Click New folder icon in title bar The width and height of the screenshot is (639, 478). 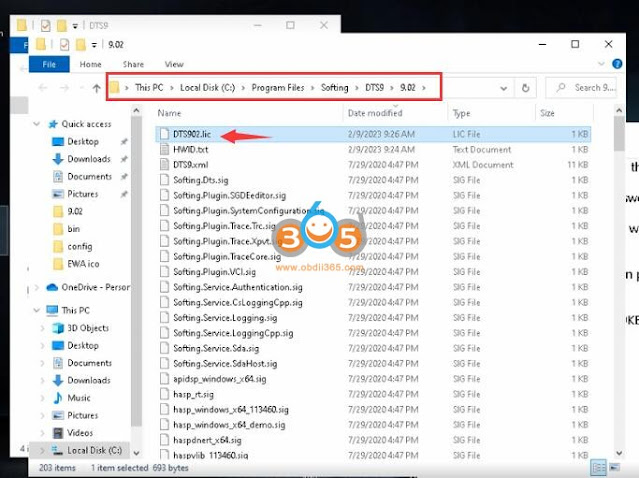(x=81, y=44)
